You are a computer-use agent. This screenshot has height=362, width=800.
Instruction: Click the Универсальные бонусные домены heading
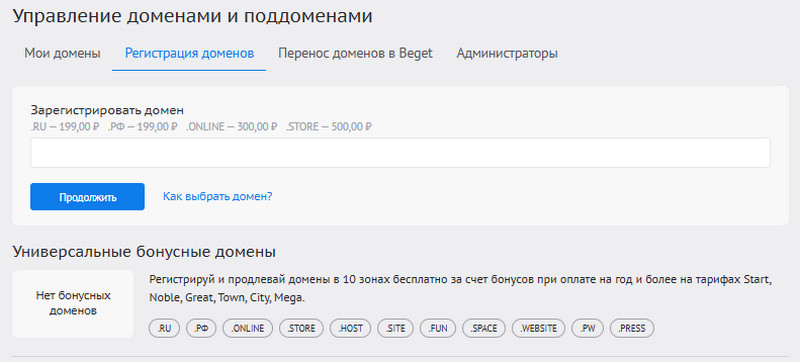pyautogui.click(x=144, y=252)
